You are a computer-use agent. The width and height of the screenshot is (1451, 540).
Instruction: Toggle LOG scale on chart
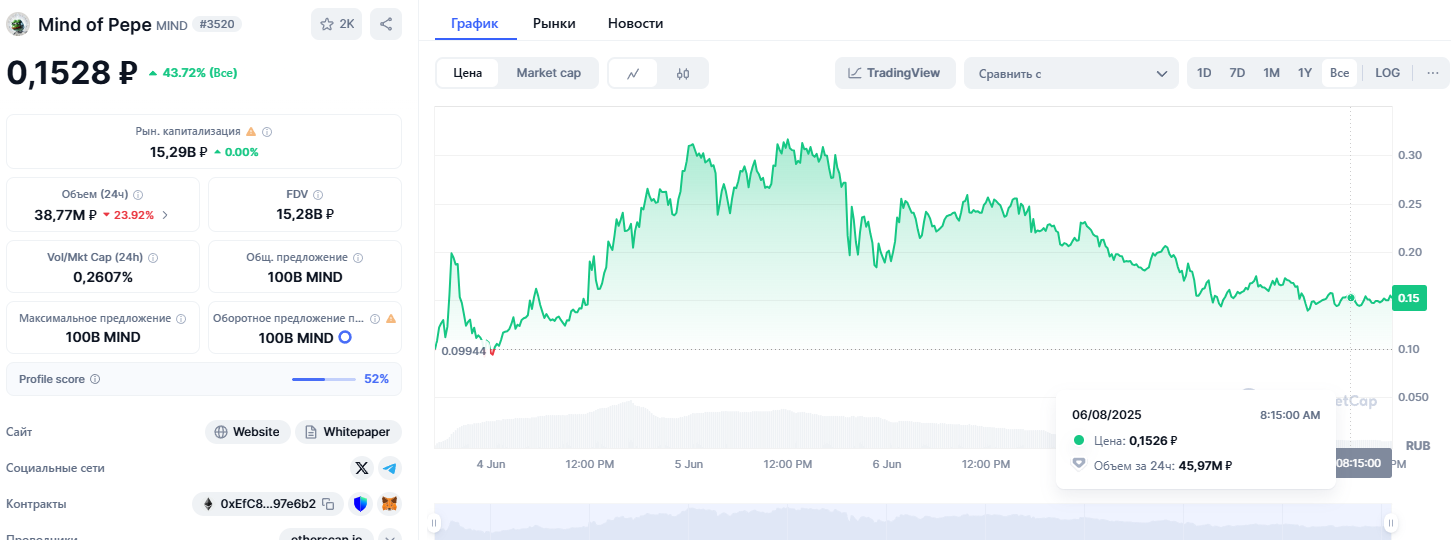pyautogui.click(x=1388, y=73)
